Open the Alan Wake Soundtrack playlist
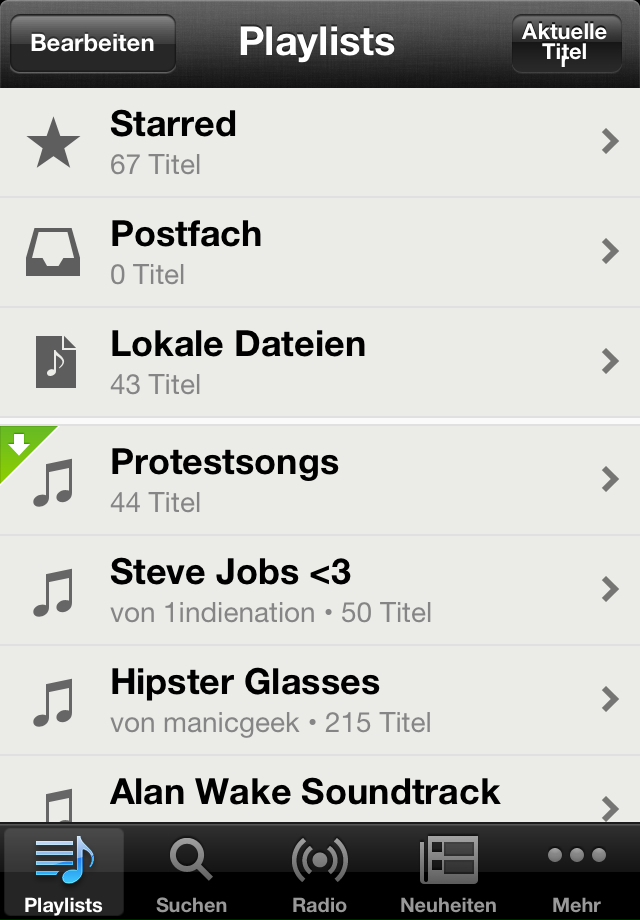Screen dimensions: 640x920 [x=320, y=789]
